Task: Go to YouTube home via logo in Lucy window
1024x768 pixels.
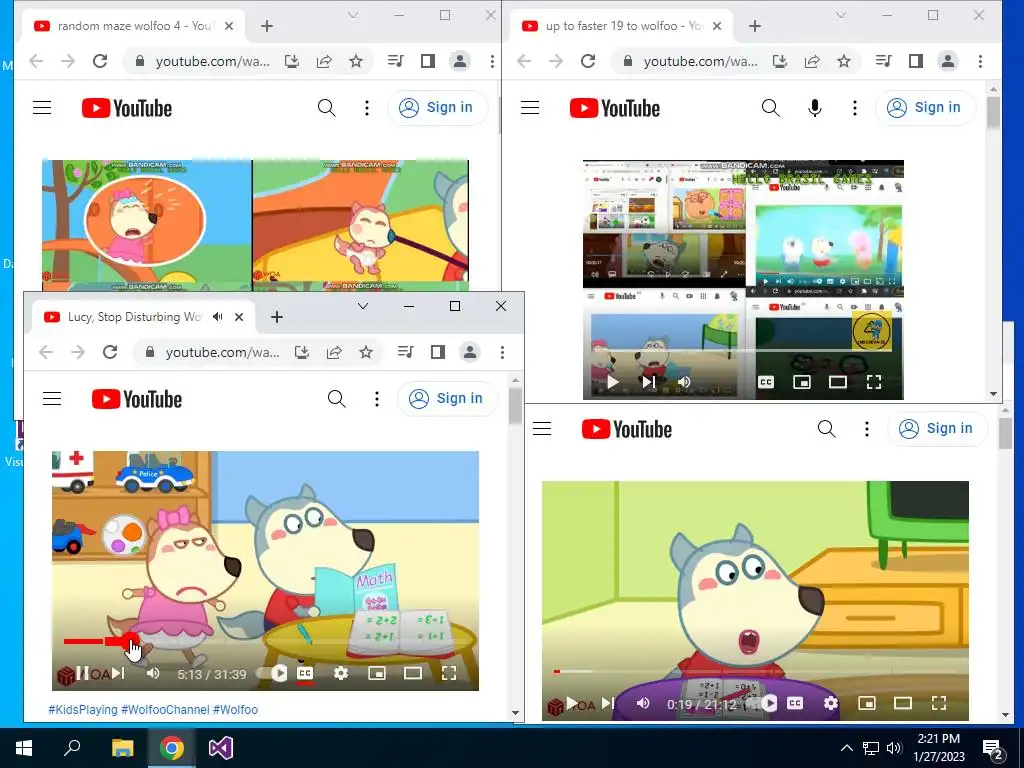Action: coord(136,399)
